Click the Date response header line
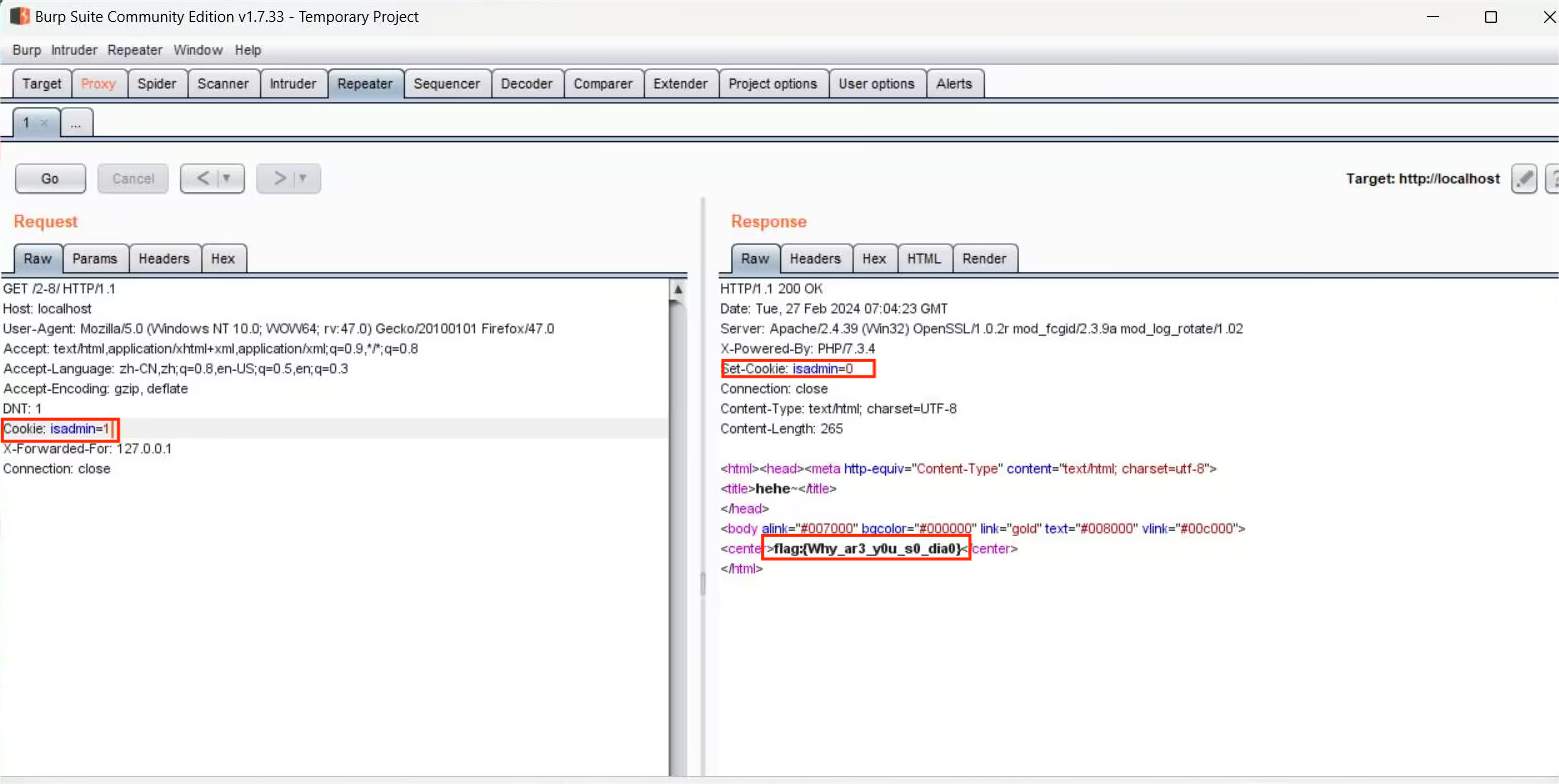 tap(834, 309)
